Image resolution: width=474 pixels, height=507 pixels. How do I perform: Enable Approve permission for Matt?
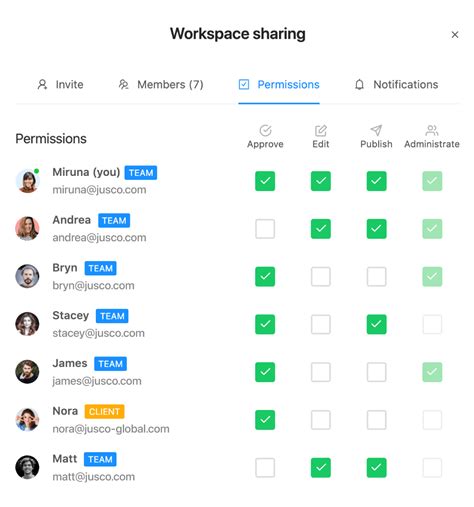pos(265,467)
